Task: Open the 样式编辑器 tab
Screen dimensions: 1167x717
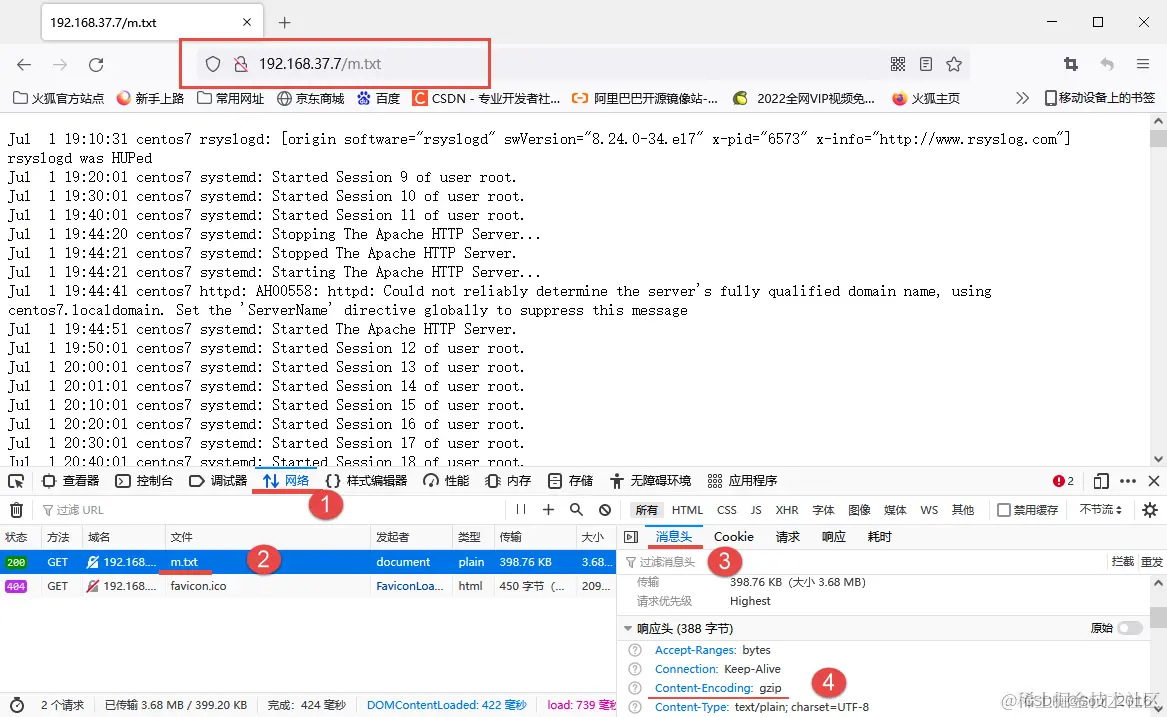Action: 367,481
